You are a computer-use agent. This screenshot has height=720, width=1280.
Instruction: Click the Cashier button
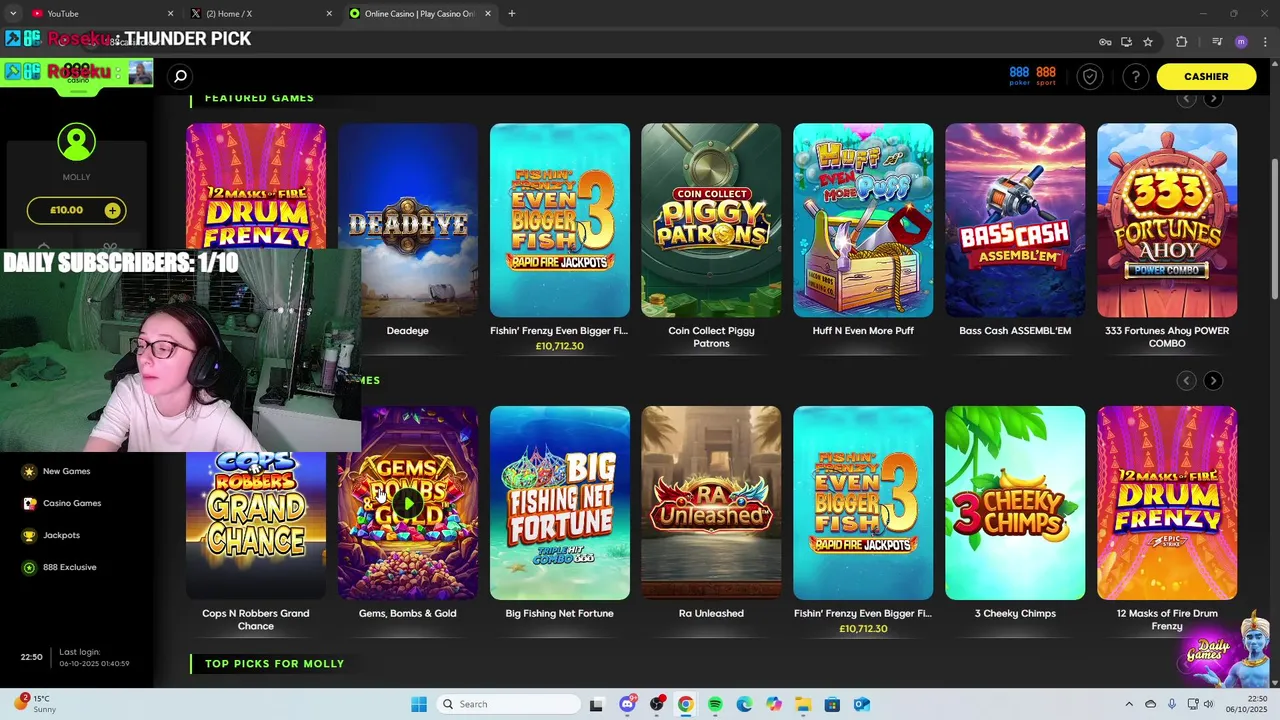(x=1206, y=76)
